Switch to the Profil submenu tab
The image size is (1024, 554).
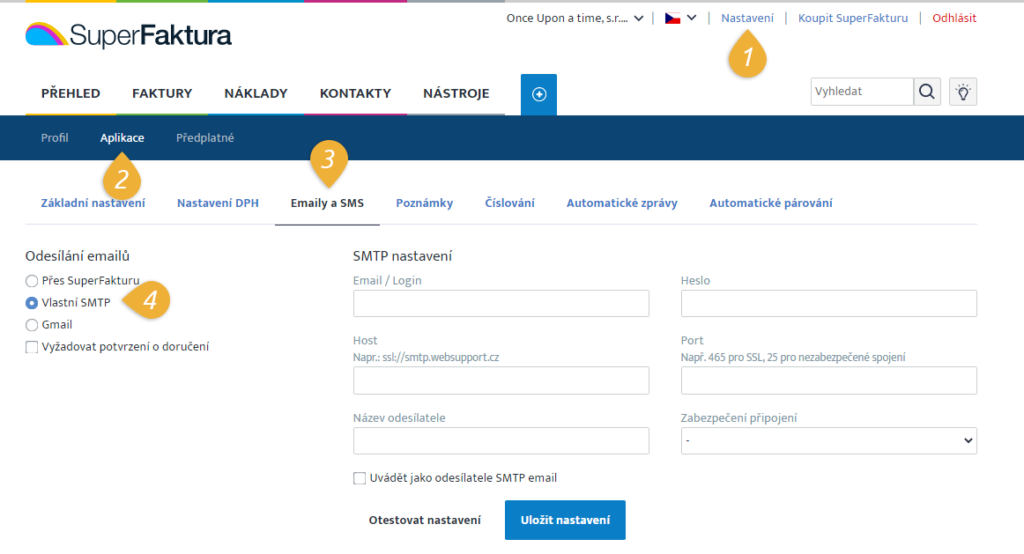coord(54,138)
